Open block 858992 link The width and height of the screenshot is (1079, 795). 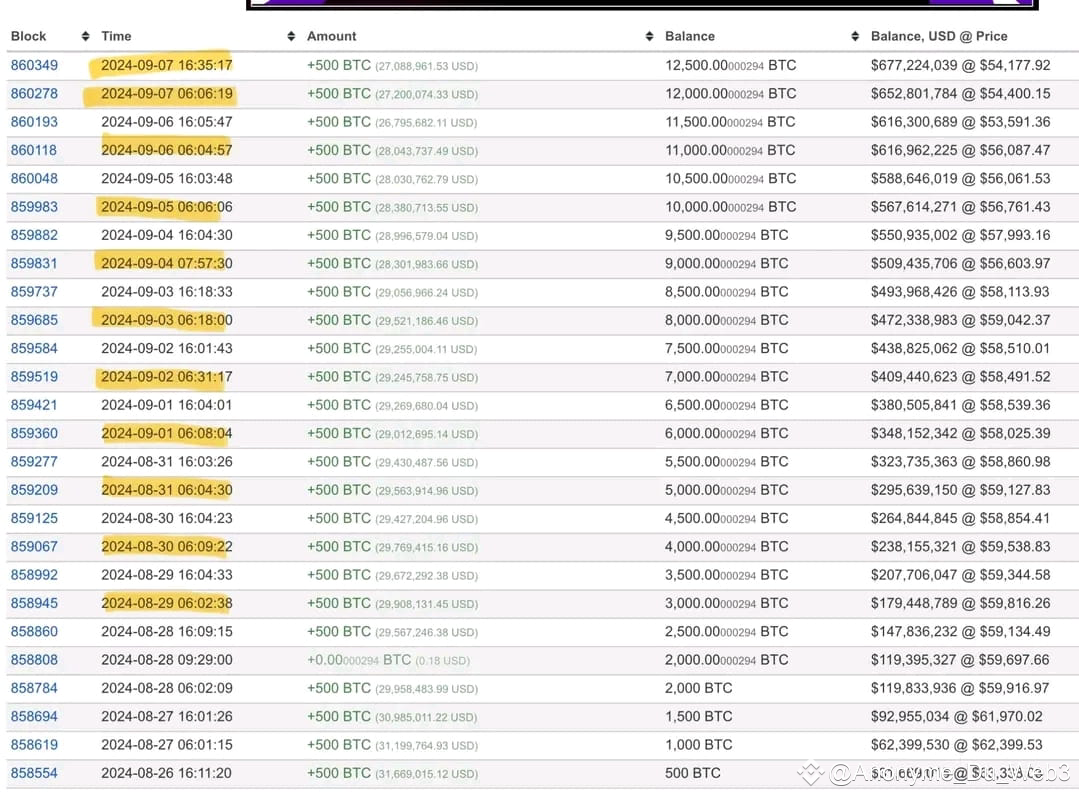[x=34, y=575]
